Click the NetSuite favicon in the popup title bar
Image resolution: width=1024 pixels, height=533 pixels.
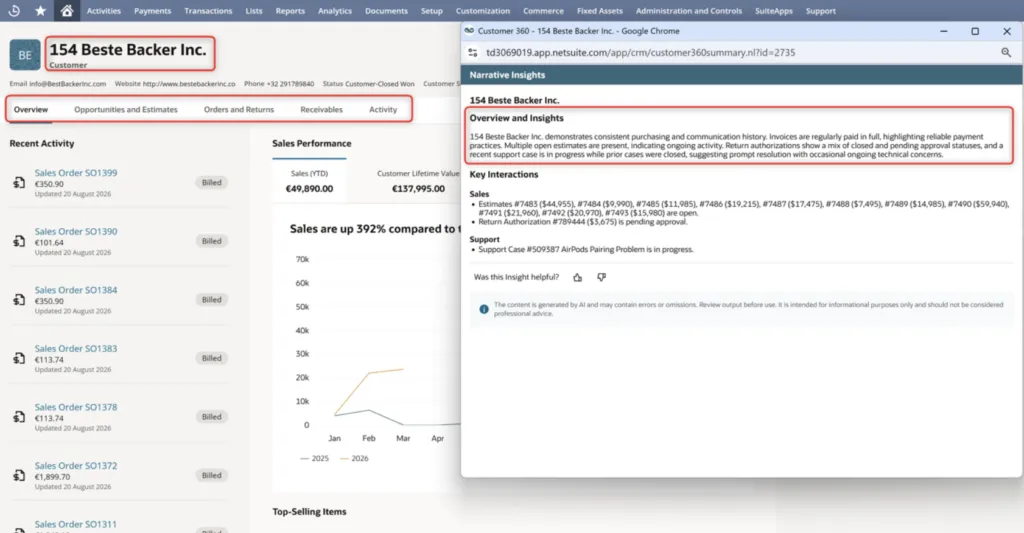click(469, 31)
